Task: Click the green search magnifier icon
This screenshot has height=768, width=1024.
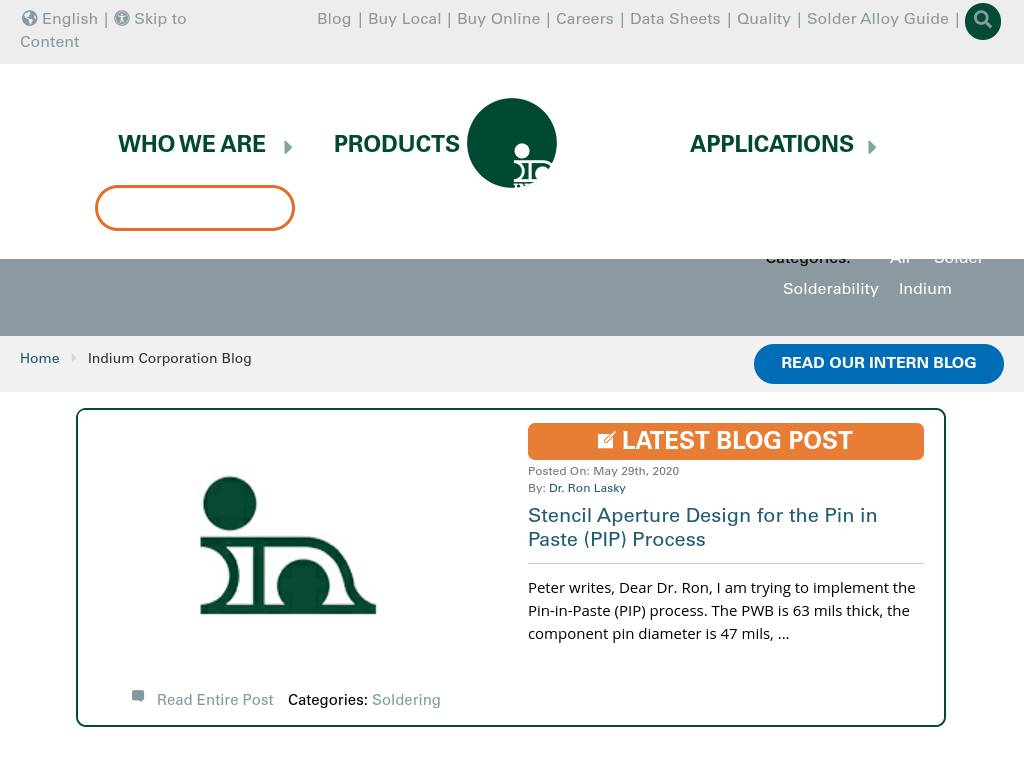Action: (982, 21)
